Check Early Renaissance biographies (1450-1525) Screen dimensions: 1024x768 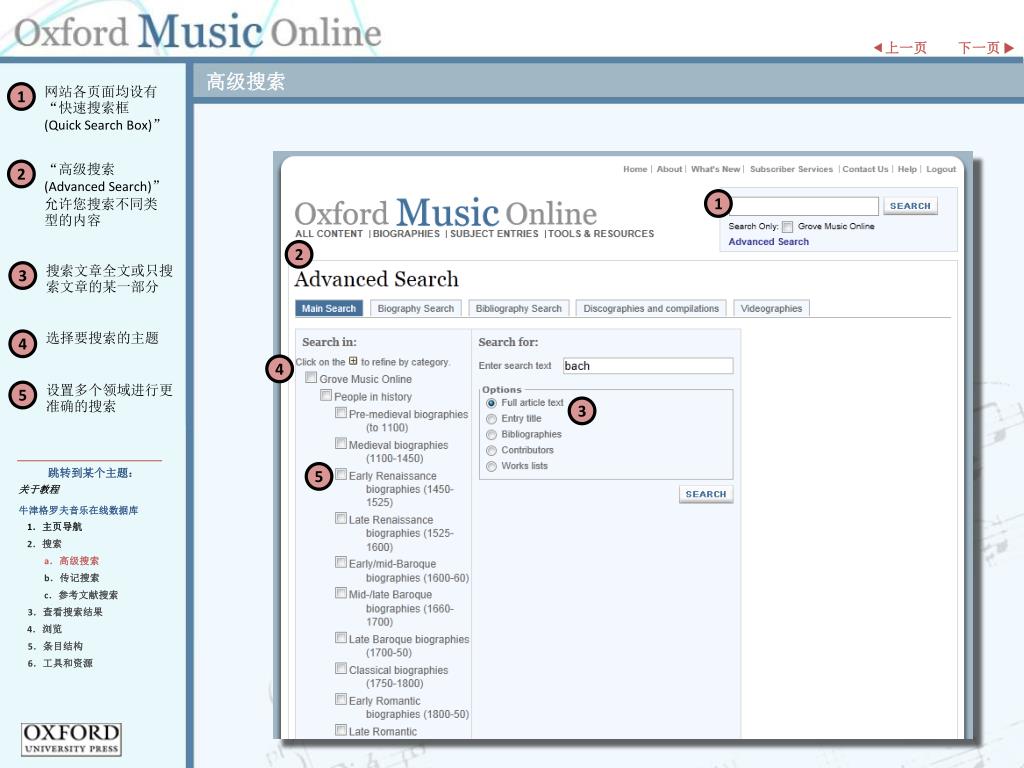pos(341,474)
